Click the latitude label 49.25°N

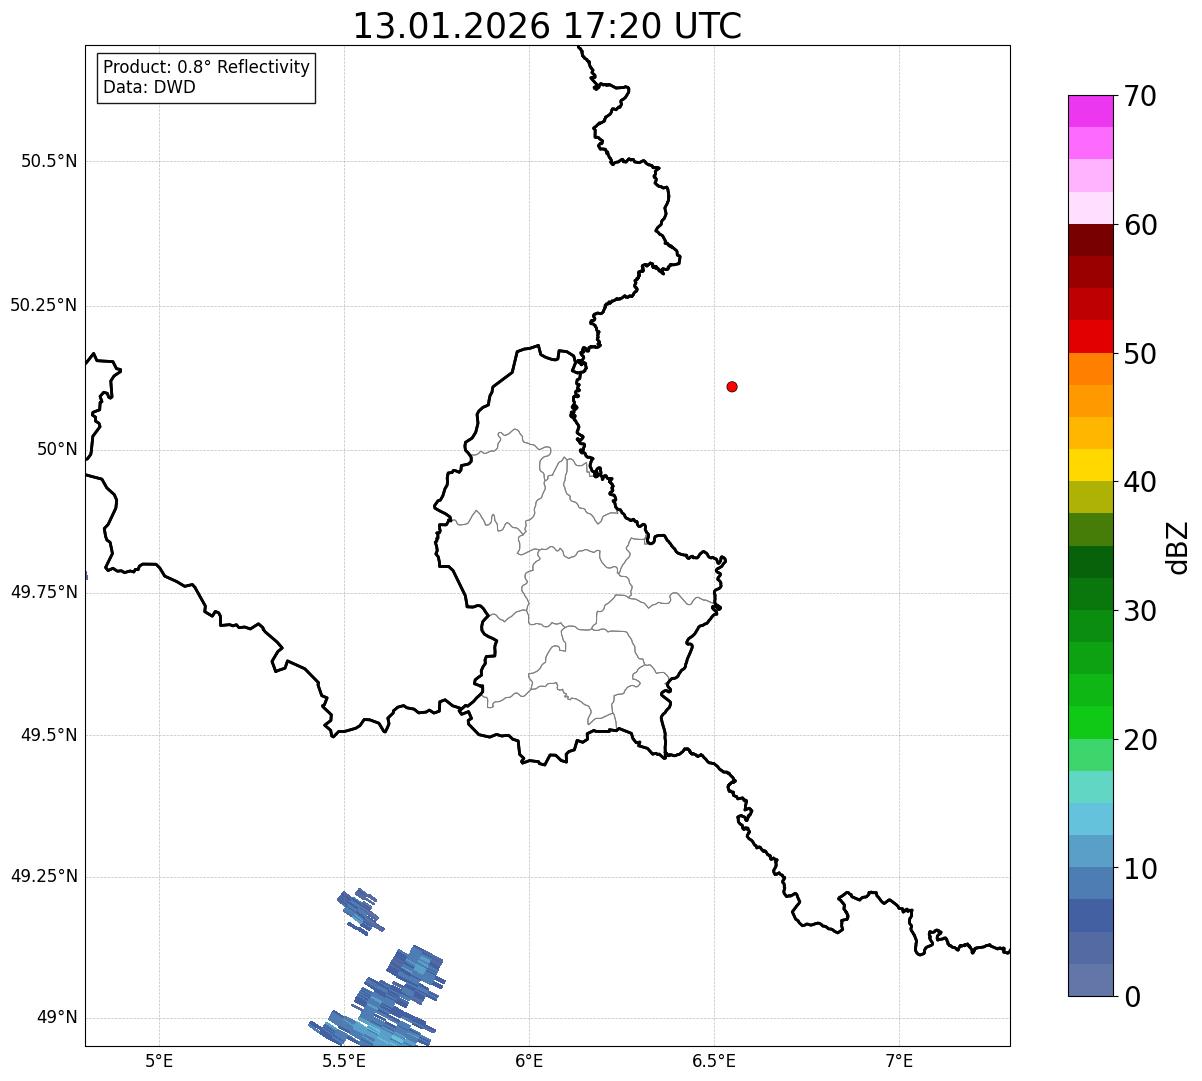[x=43, y=877]
